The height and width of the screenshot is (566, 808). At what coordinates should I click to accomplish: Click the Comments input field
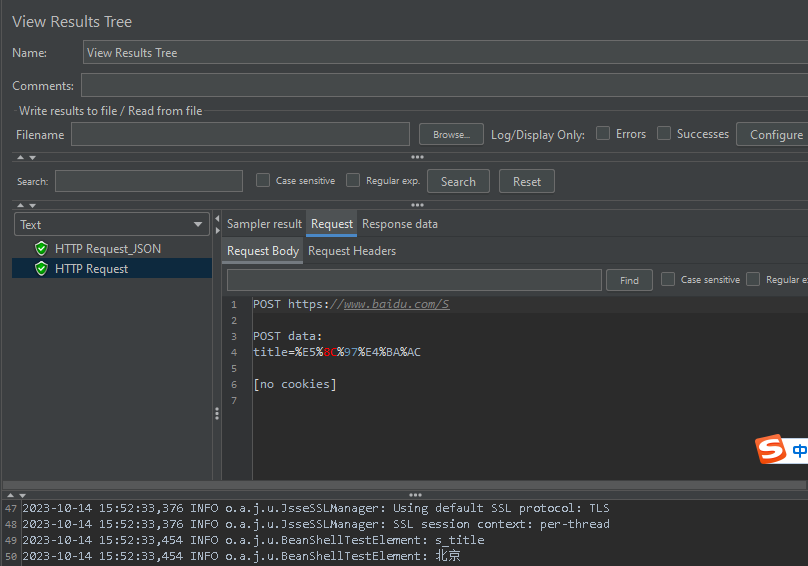pos(444,85)
